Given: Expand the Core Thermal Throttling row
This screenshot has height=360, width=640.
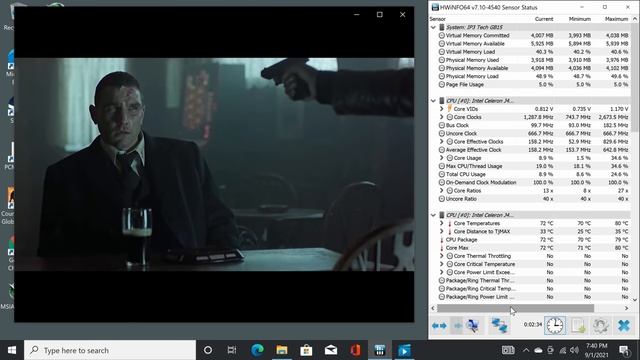Looking at the screenshot, I should (x=441, y=256).
